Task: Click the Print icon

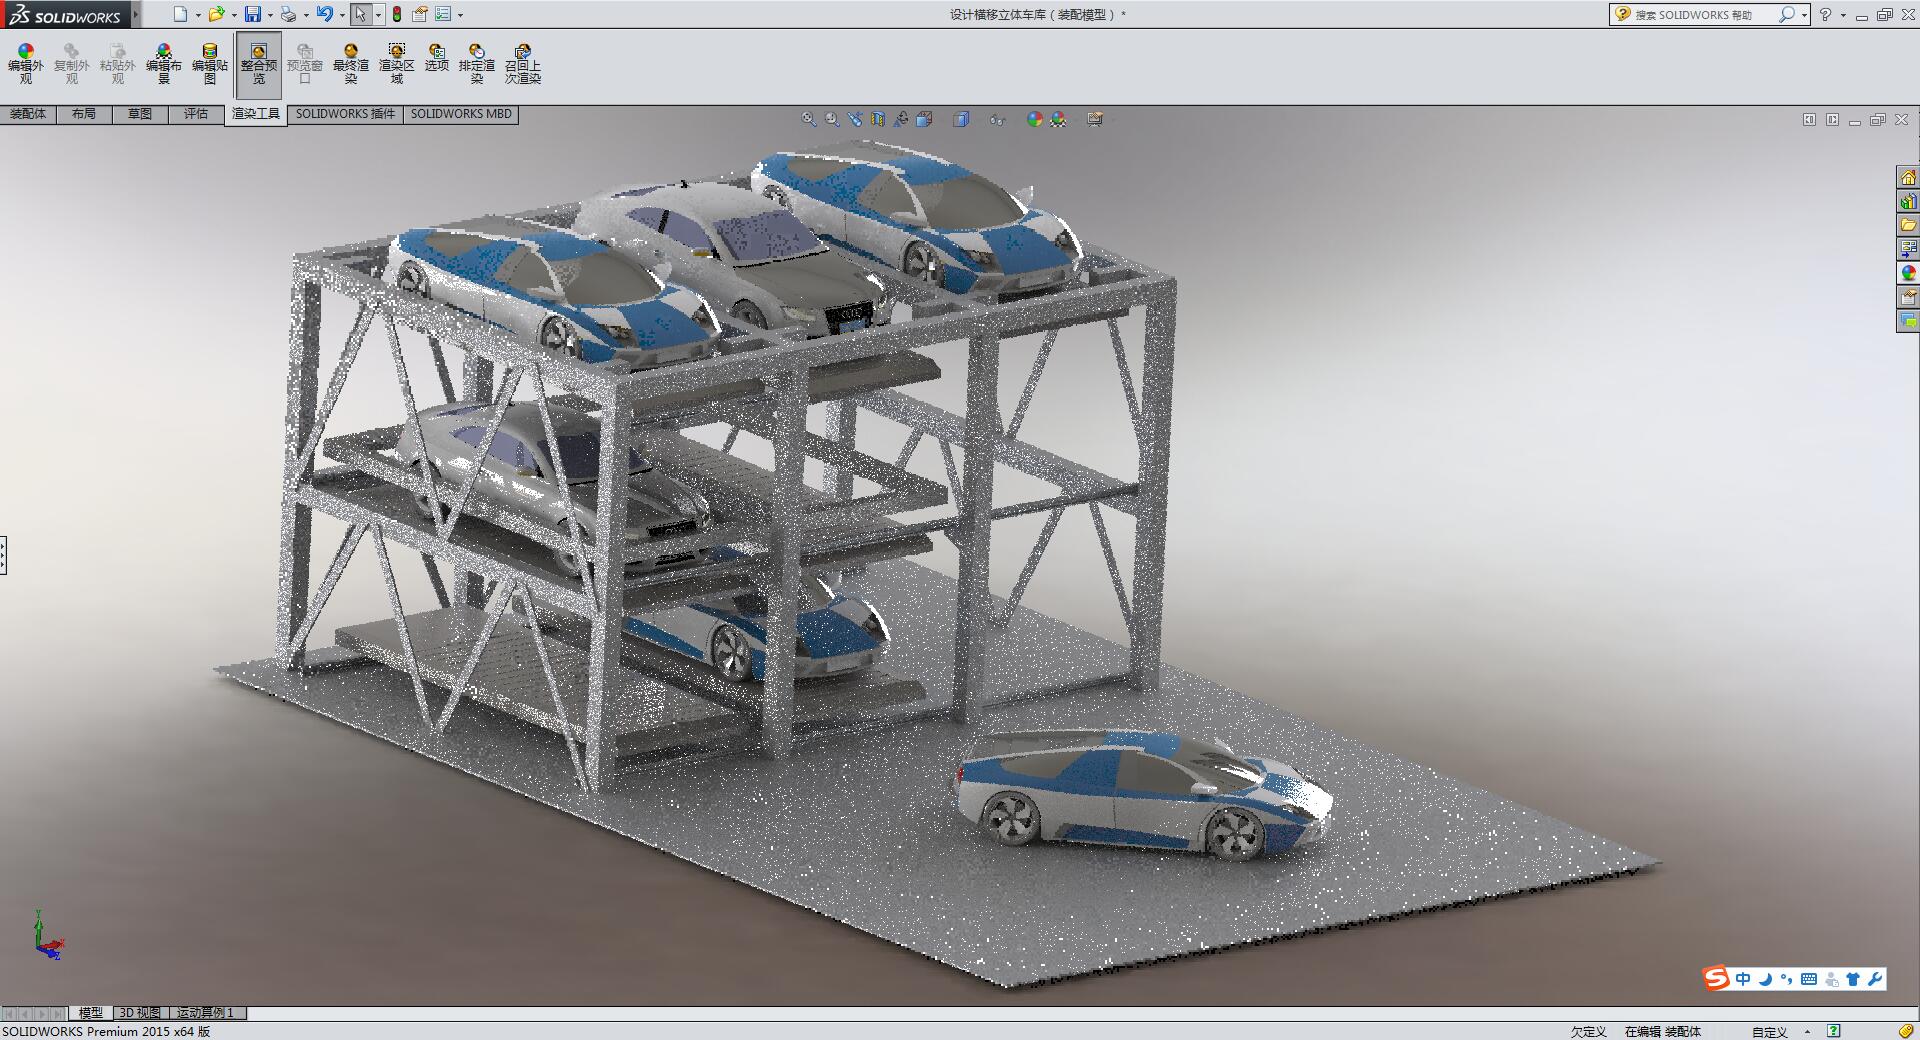Action: pyautogui.click(x=288, y=14)
